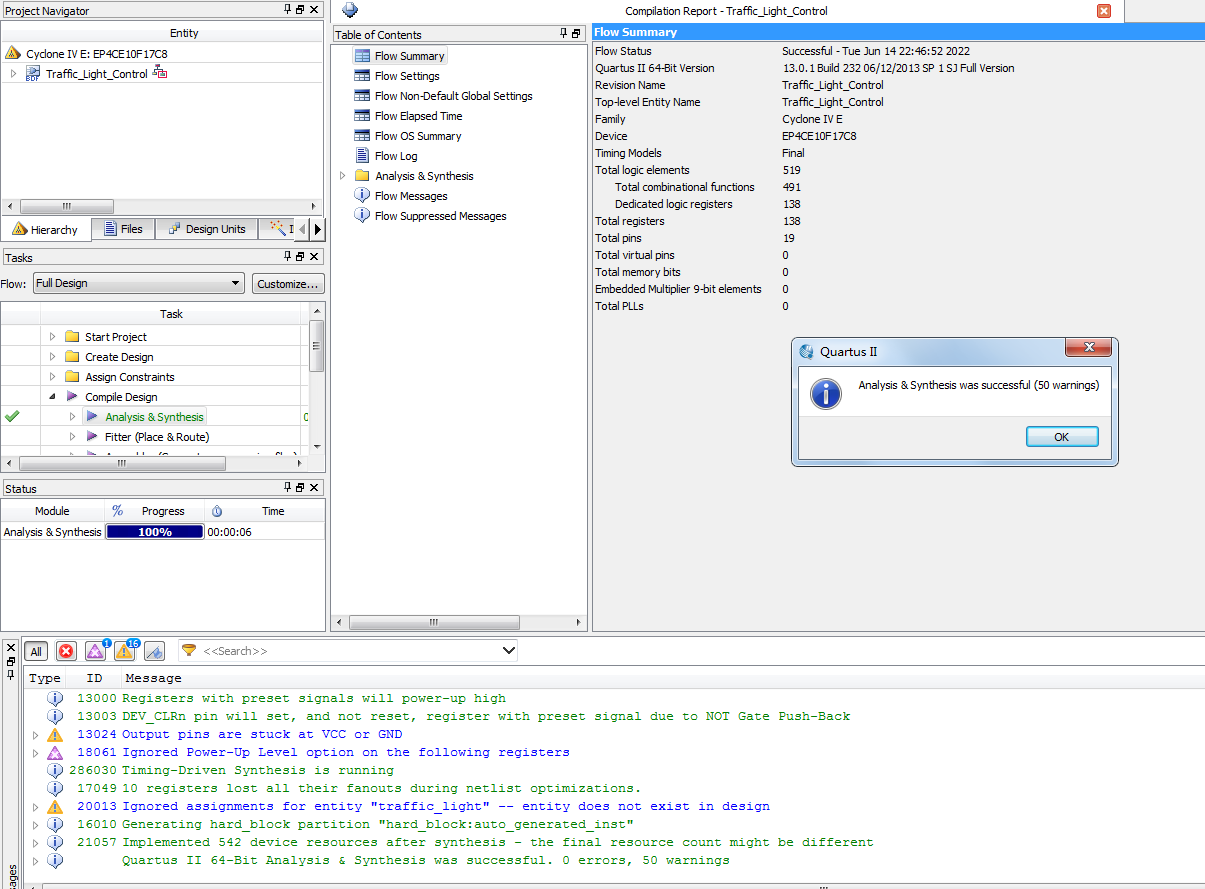The width and height of the screenshot is (1205, 889).
Task: Expand the Fitter (Place & Route) task
Action: (x=73, y=437)
